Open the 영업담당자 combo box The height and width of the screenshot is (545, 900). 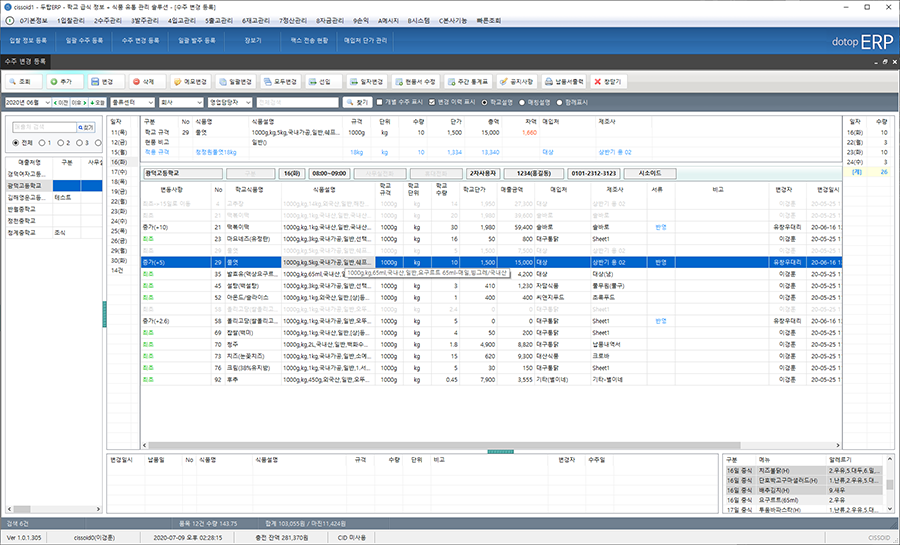pyautogui.click(x=225, y=102)
